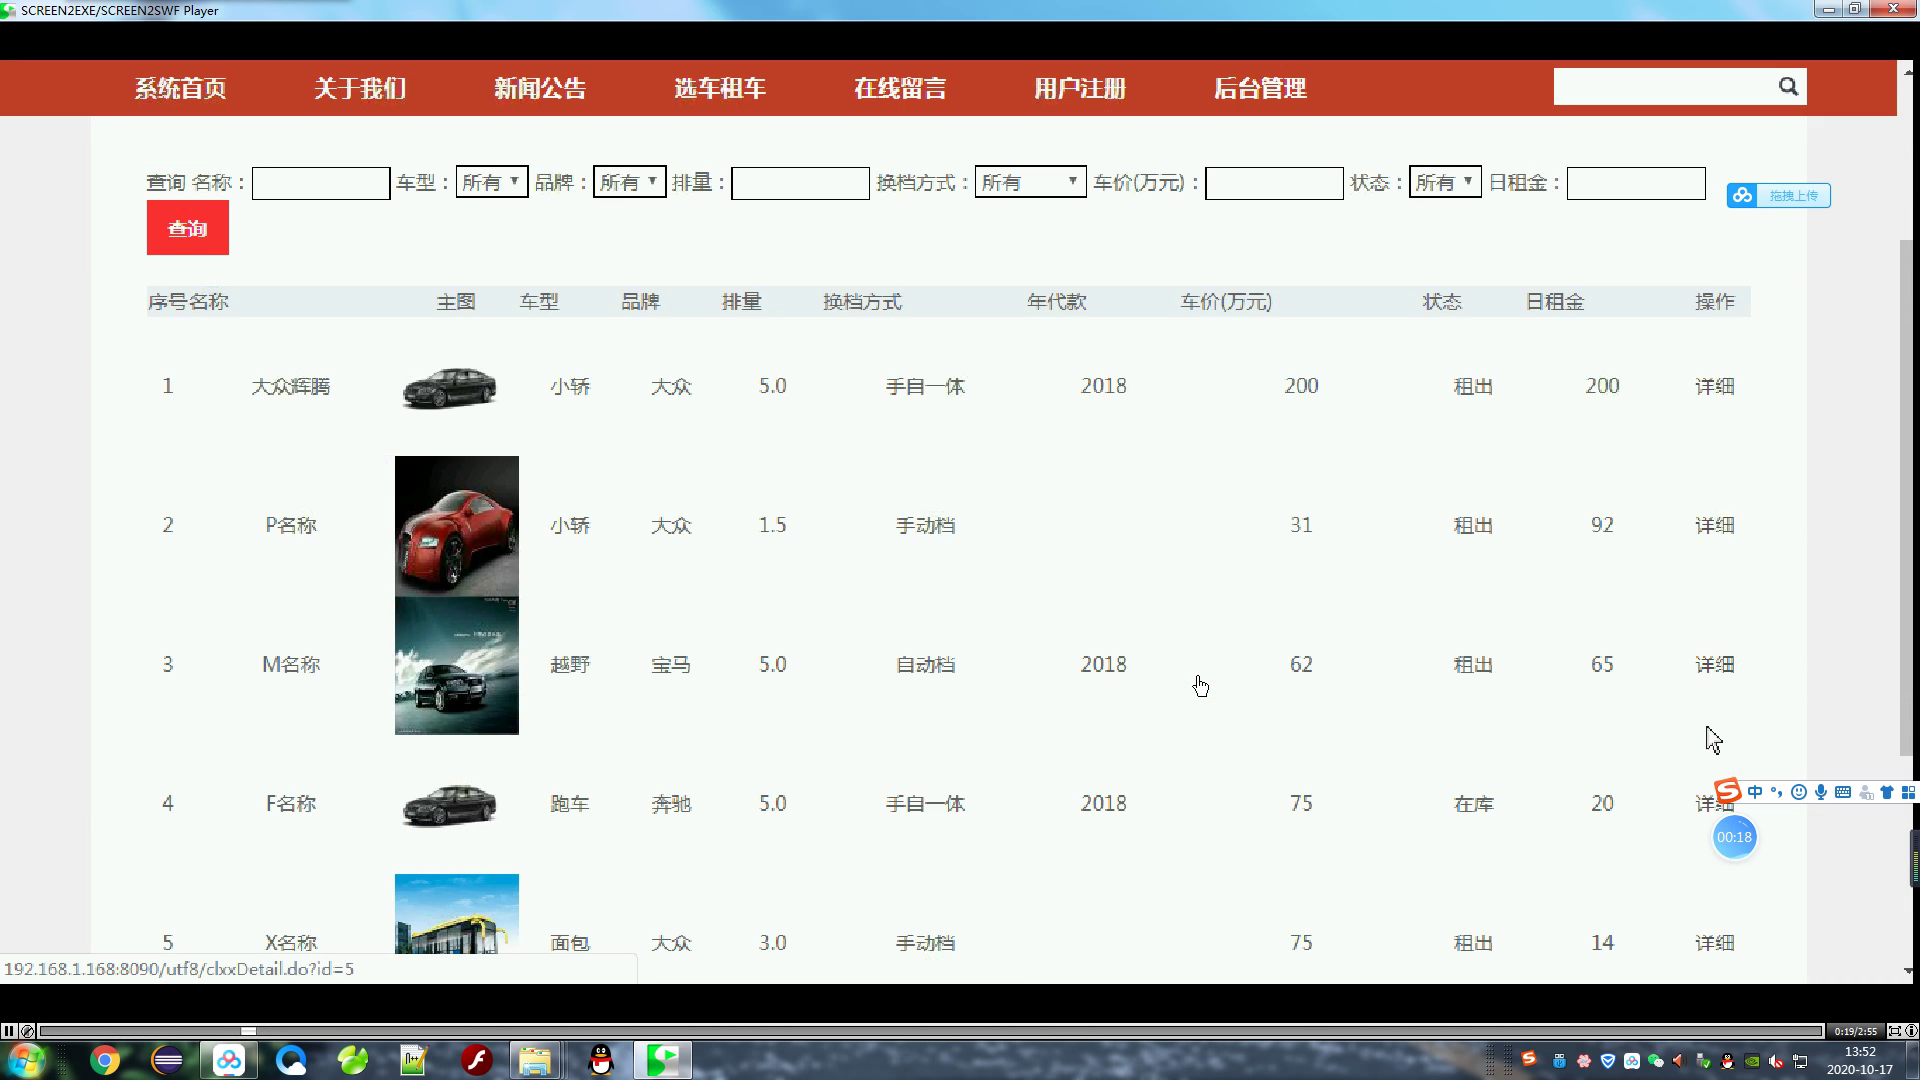Image resolution: width=1920 pixels, height=1080 pixels.
Task: Click the network connection tray icon
Action: [1800, 1061]
